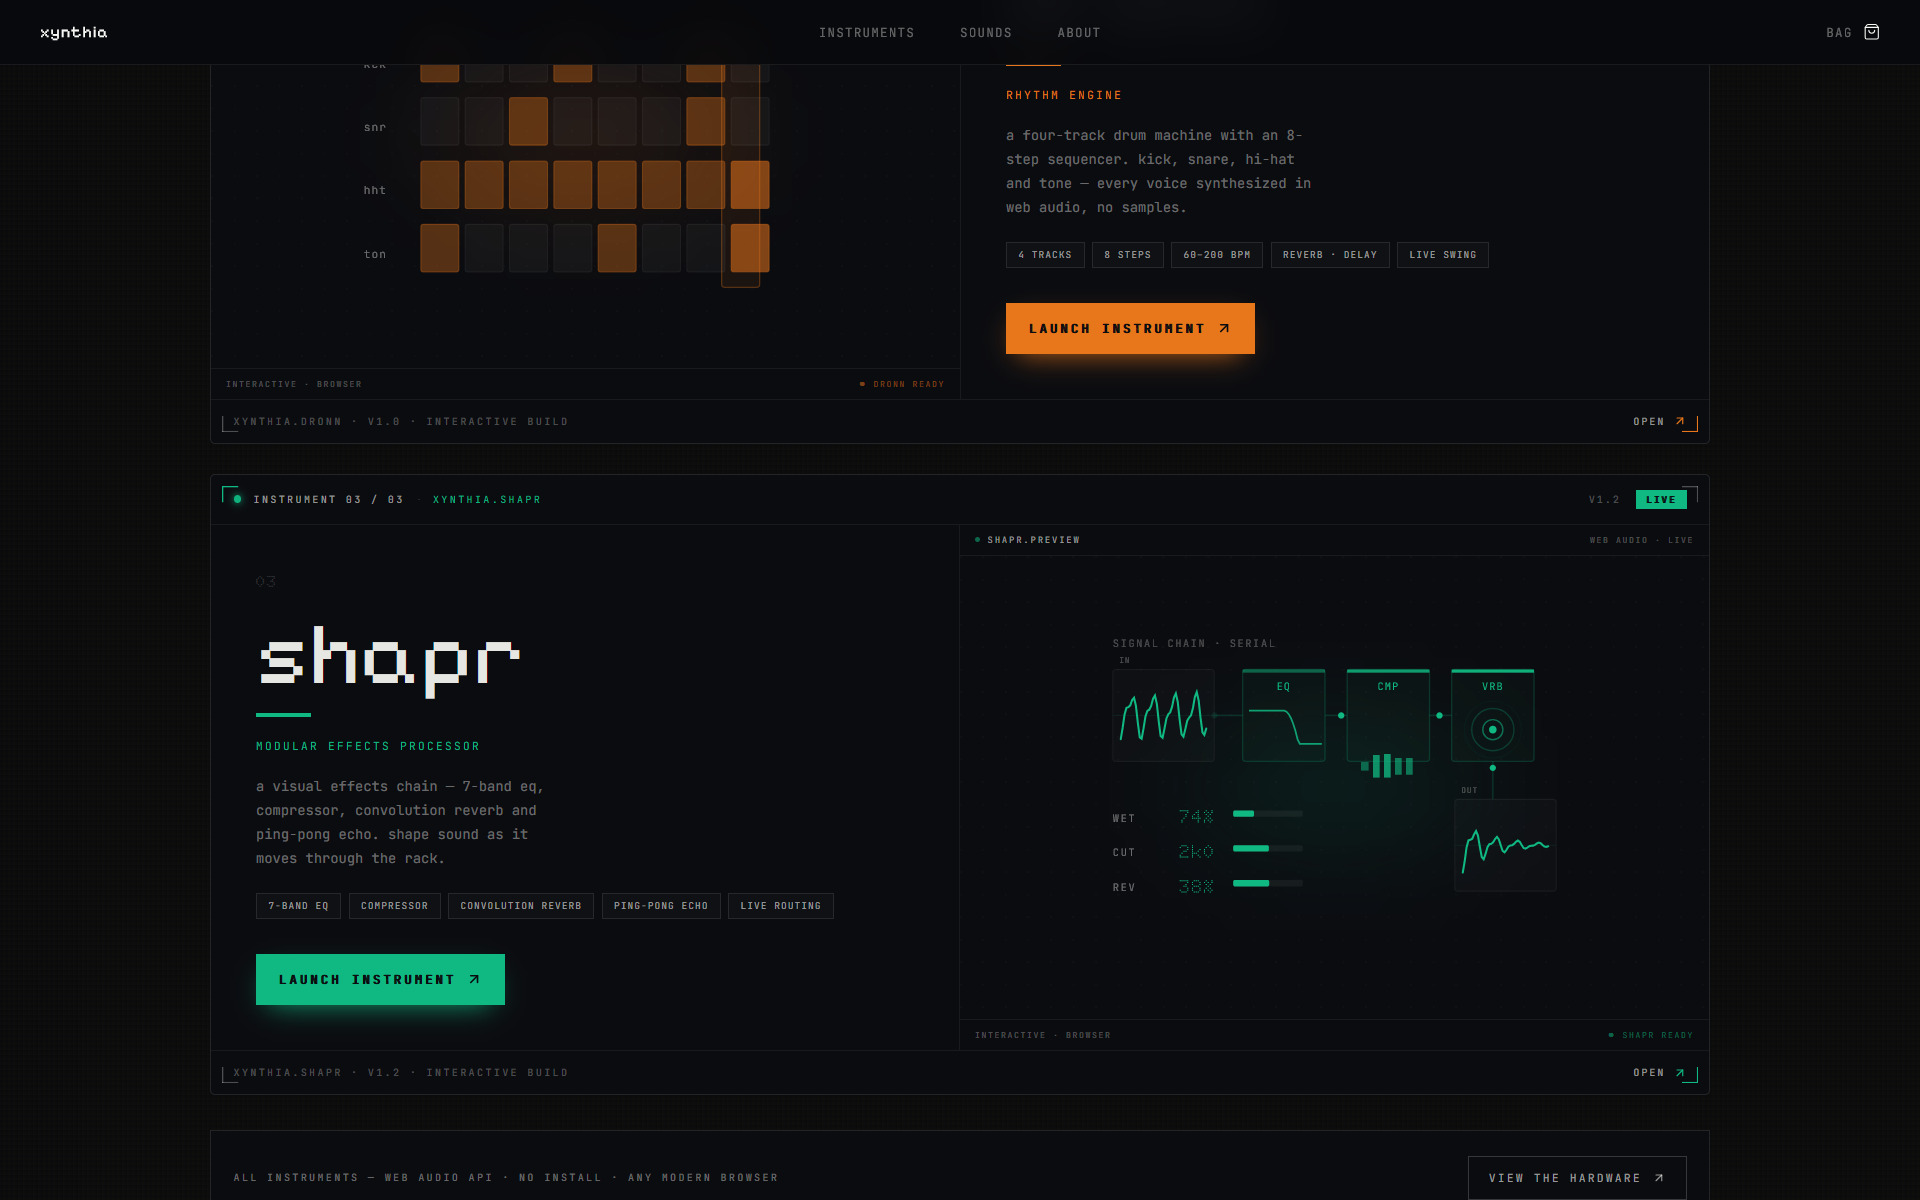The width and height of the screenshot is (1920, 1200).
Task: Select the CMP compressor module
Action: [1388, 715]
